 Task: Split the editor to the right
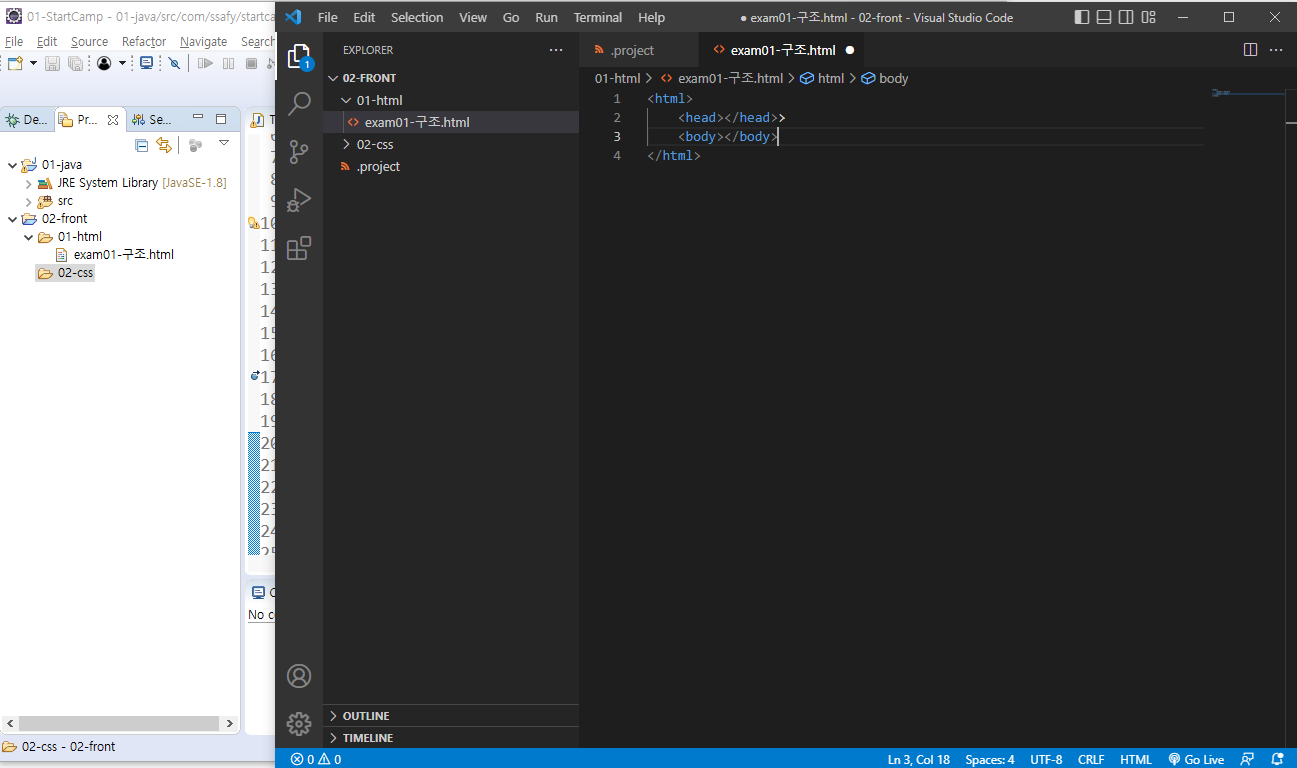(1250, 50)
